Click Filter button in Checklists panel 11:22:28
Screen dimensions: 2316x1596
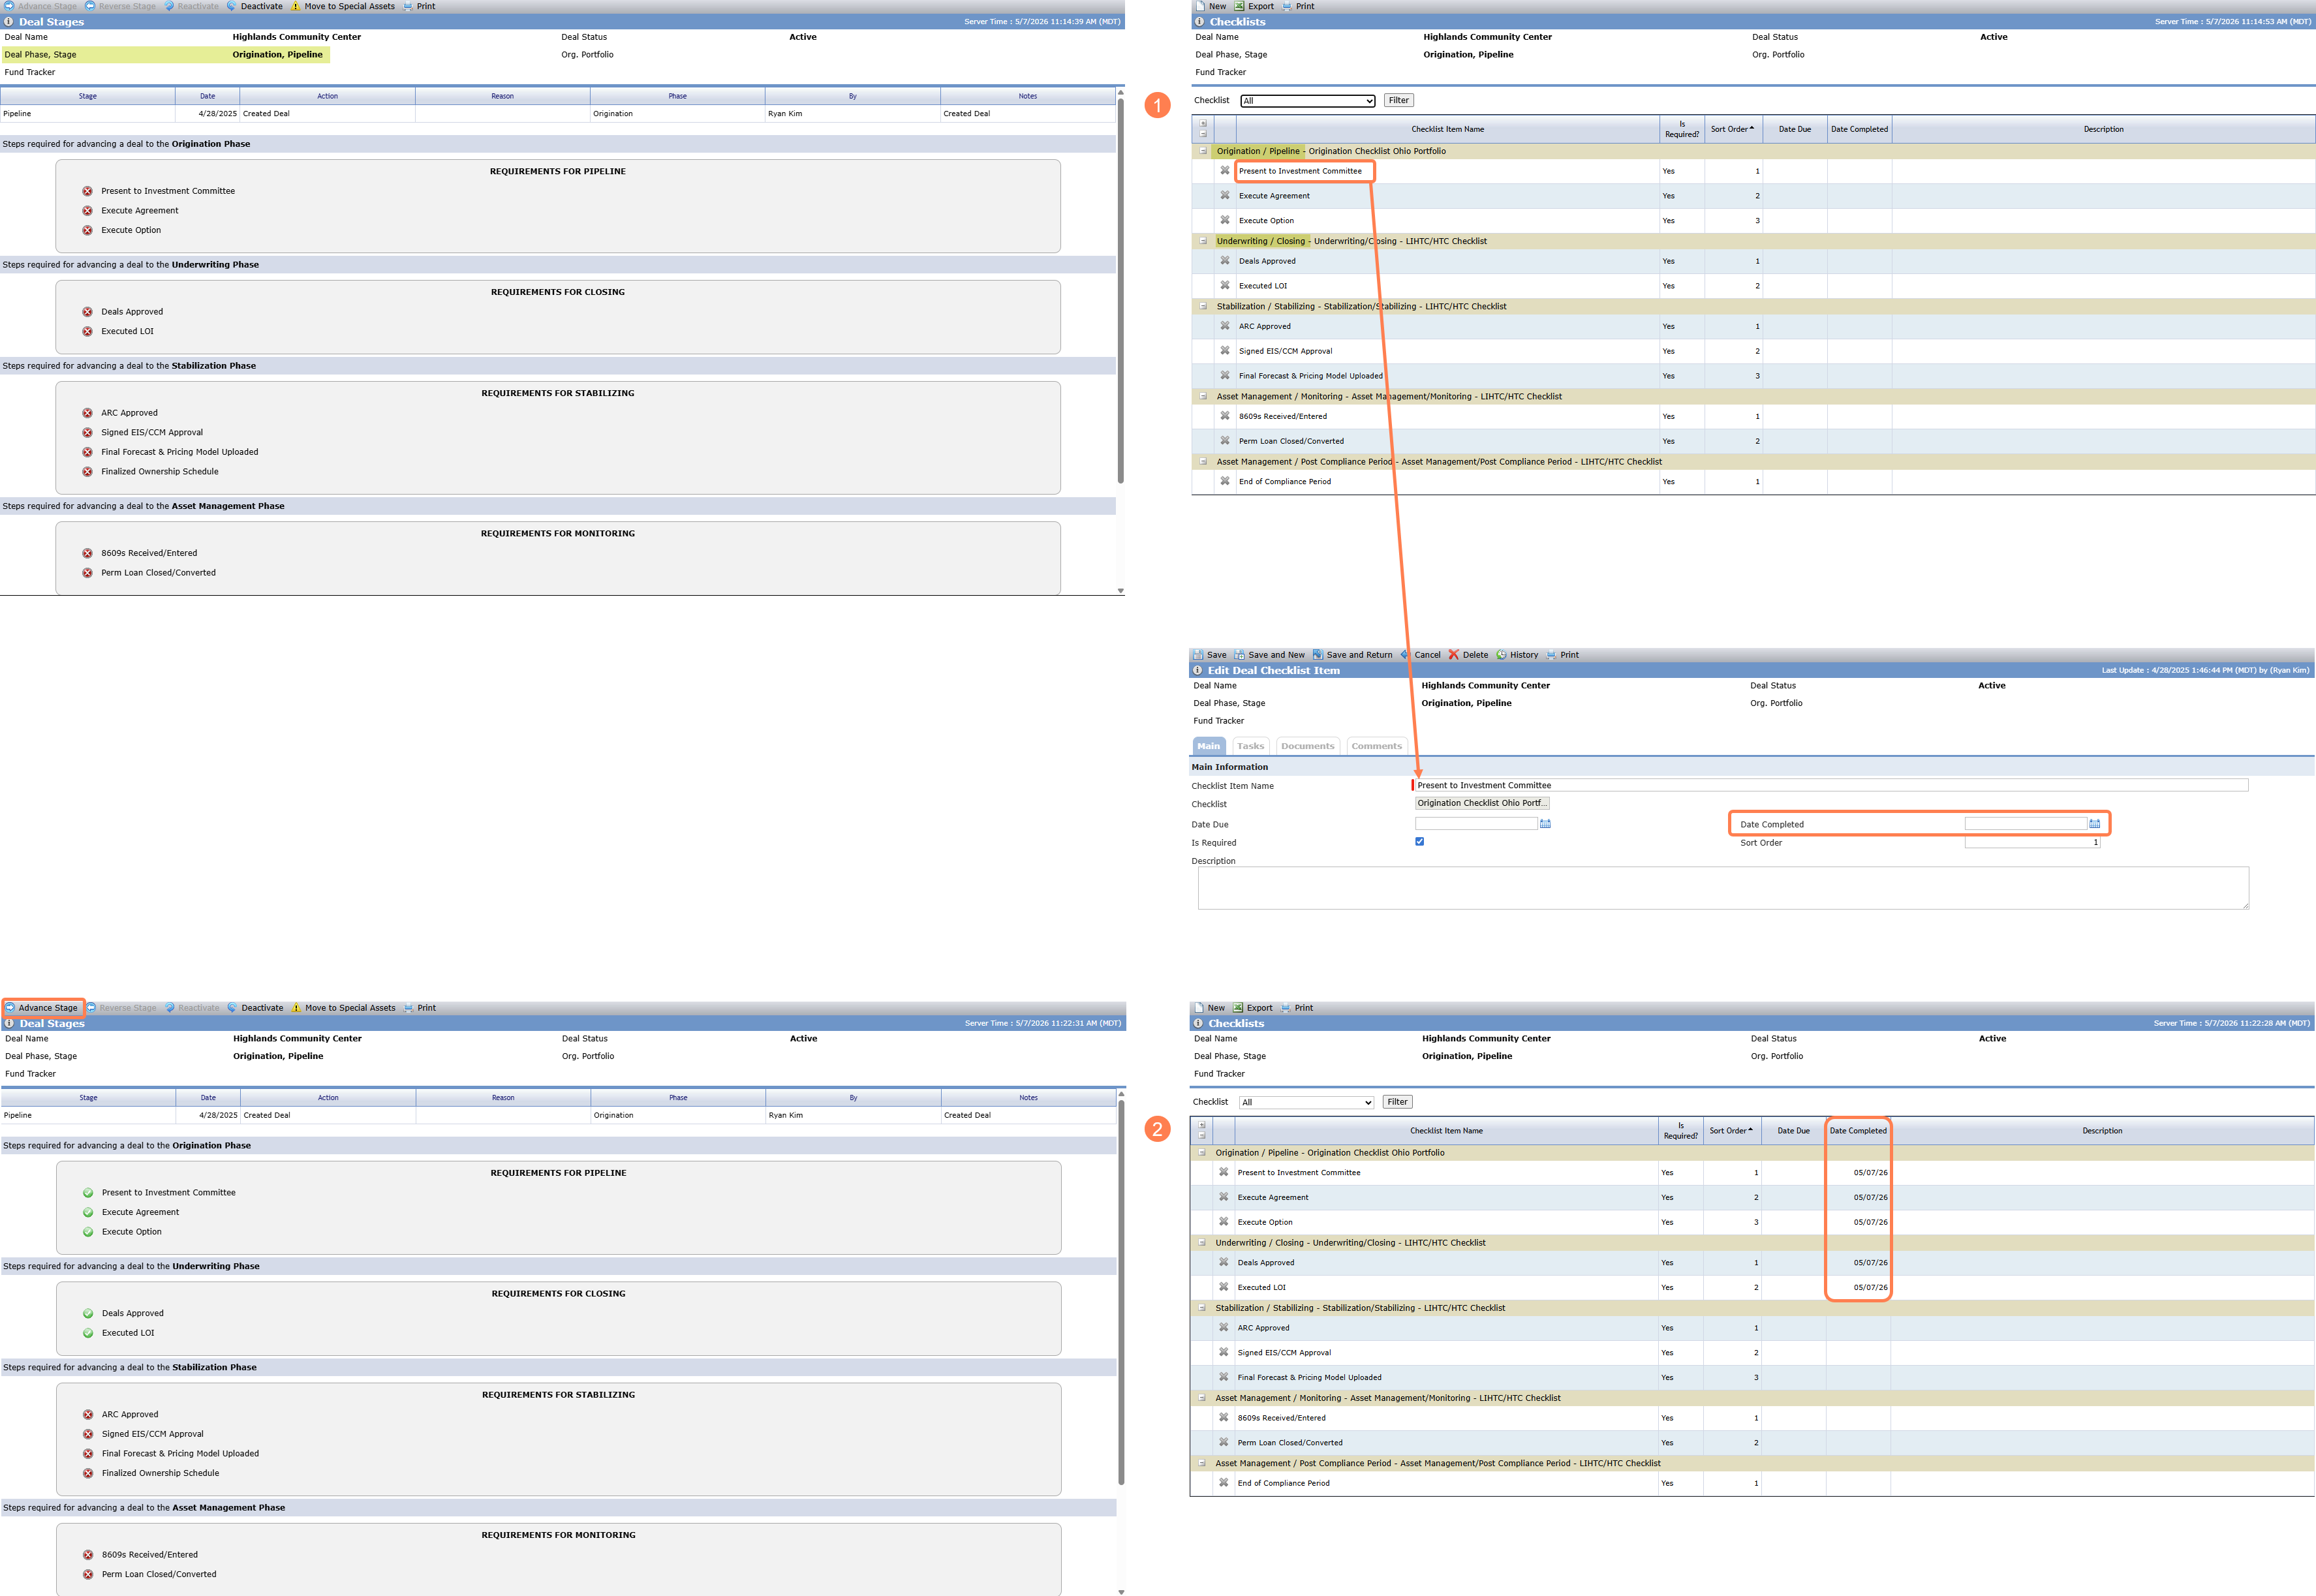[1397, 1102]
